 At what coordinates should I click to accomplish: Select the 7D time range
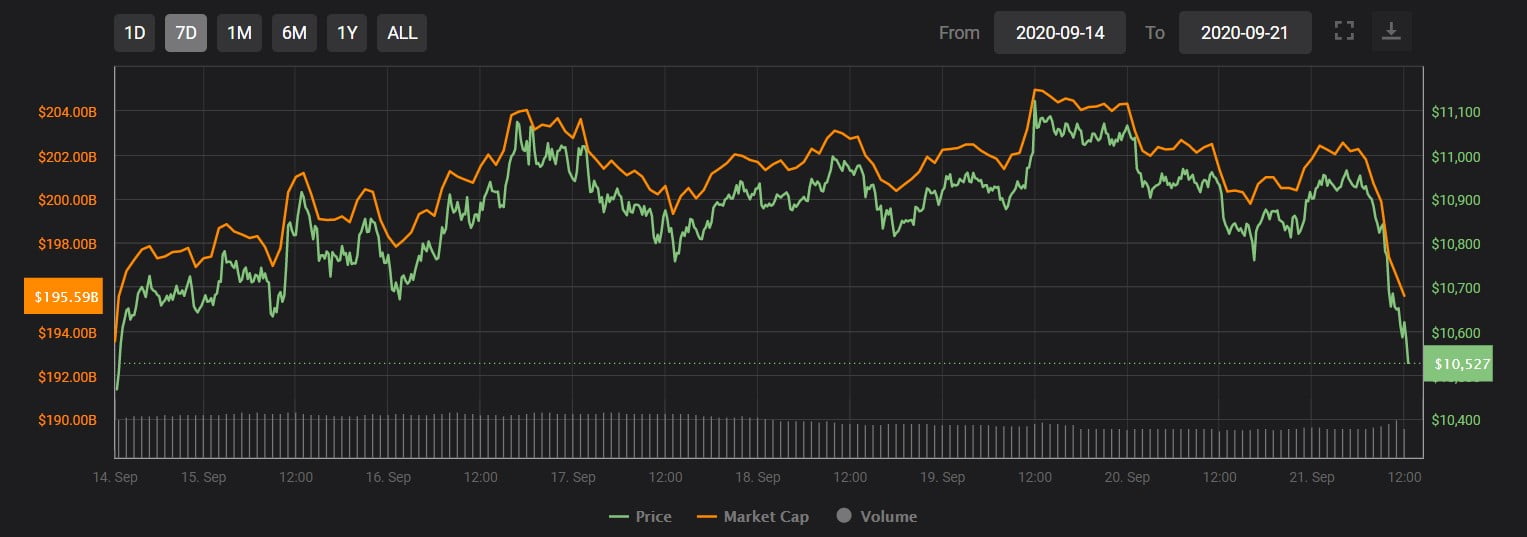186,33
